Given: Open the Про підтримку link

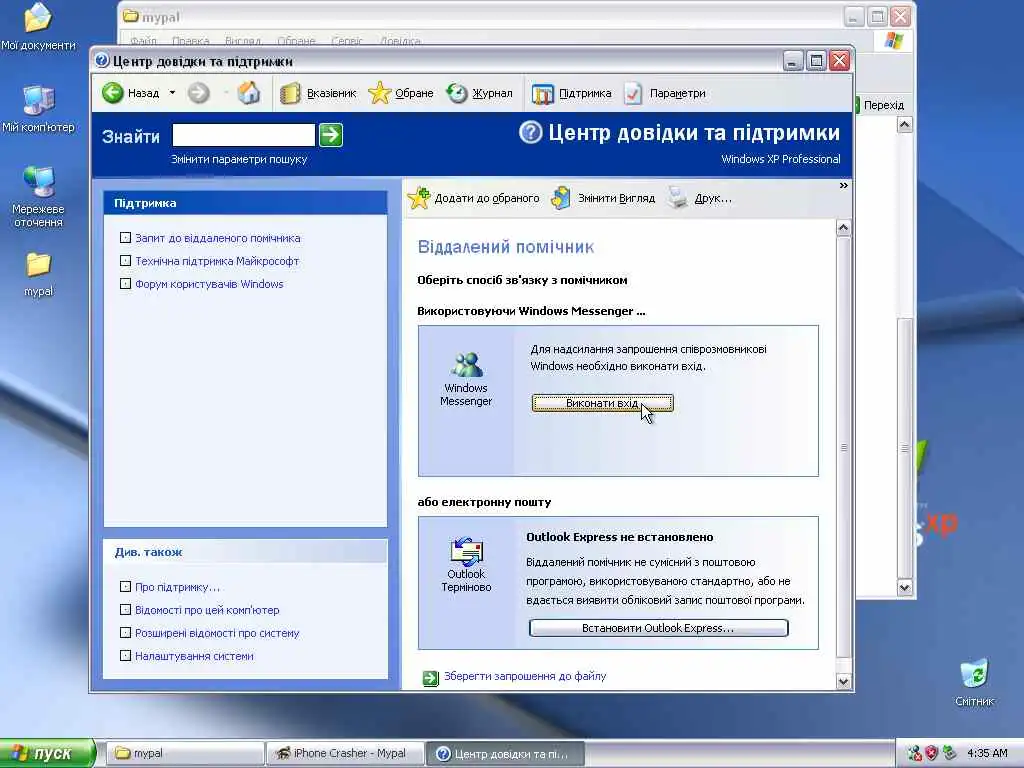Looking at the screenshot, I should pyautogui.click(x=177, y=587).
